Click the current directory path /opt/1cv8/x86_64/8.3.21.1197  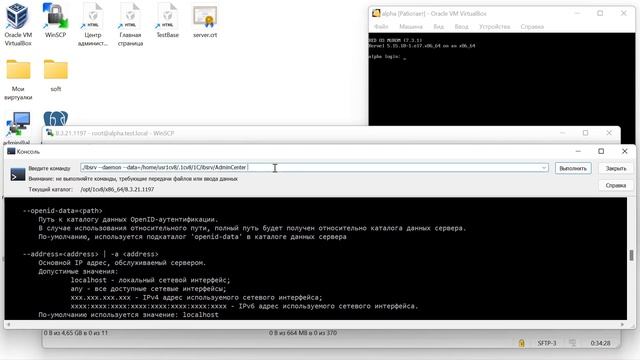(117, 189)
